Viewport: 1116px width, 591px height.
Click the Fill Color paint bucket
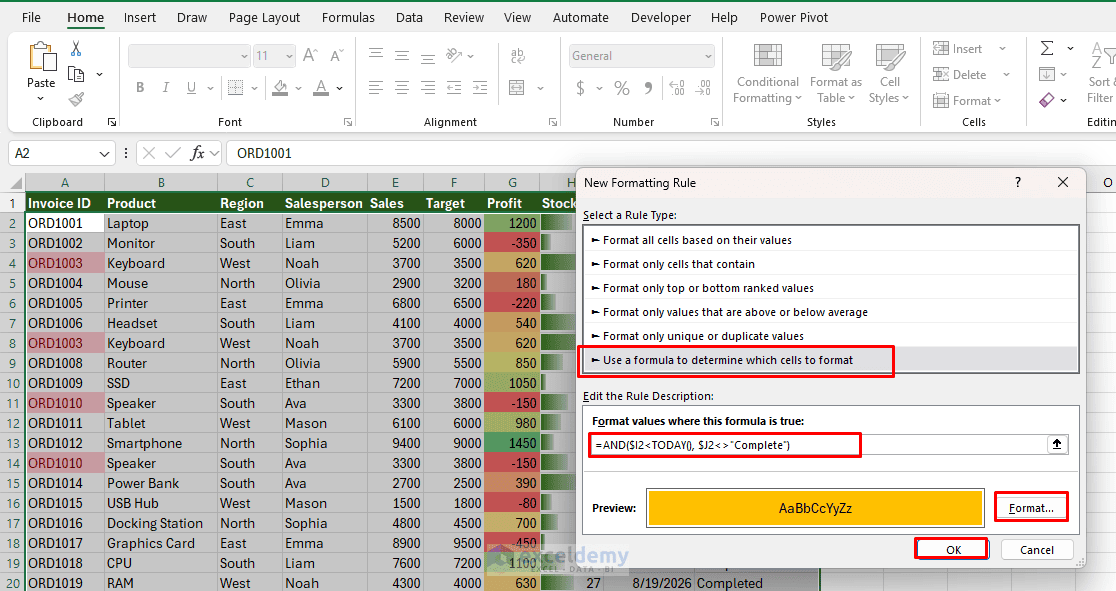coord(280,88)
